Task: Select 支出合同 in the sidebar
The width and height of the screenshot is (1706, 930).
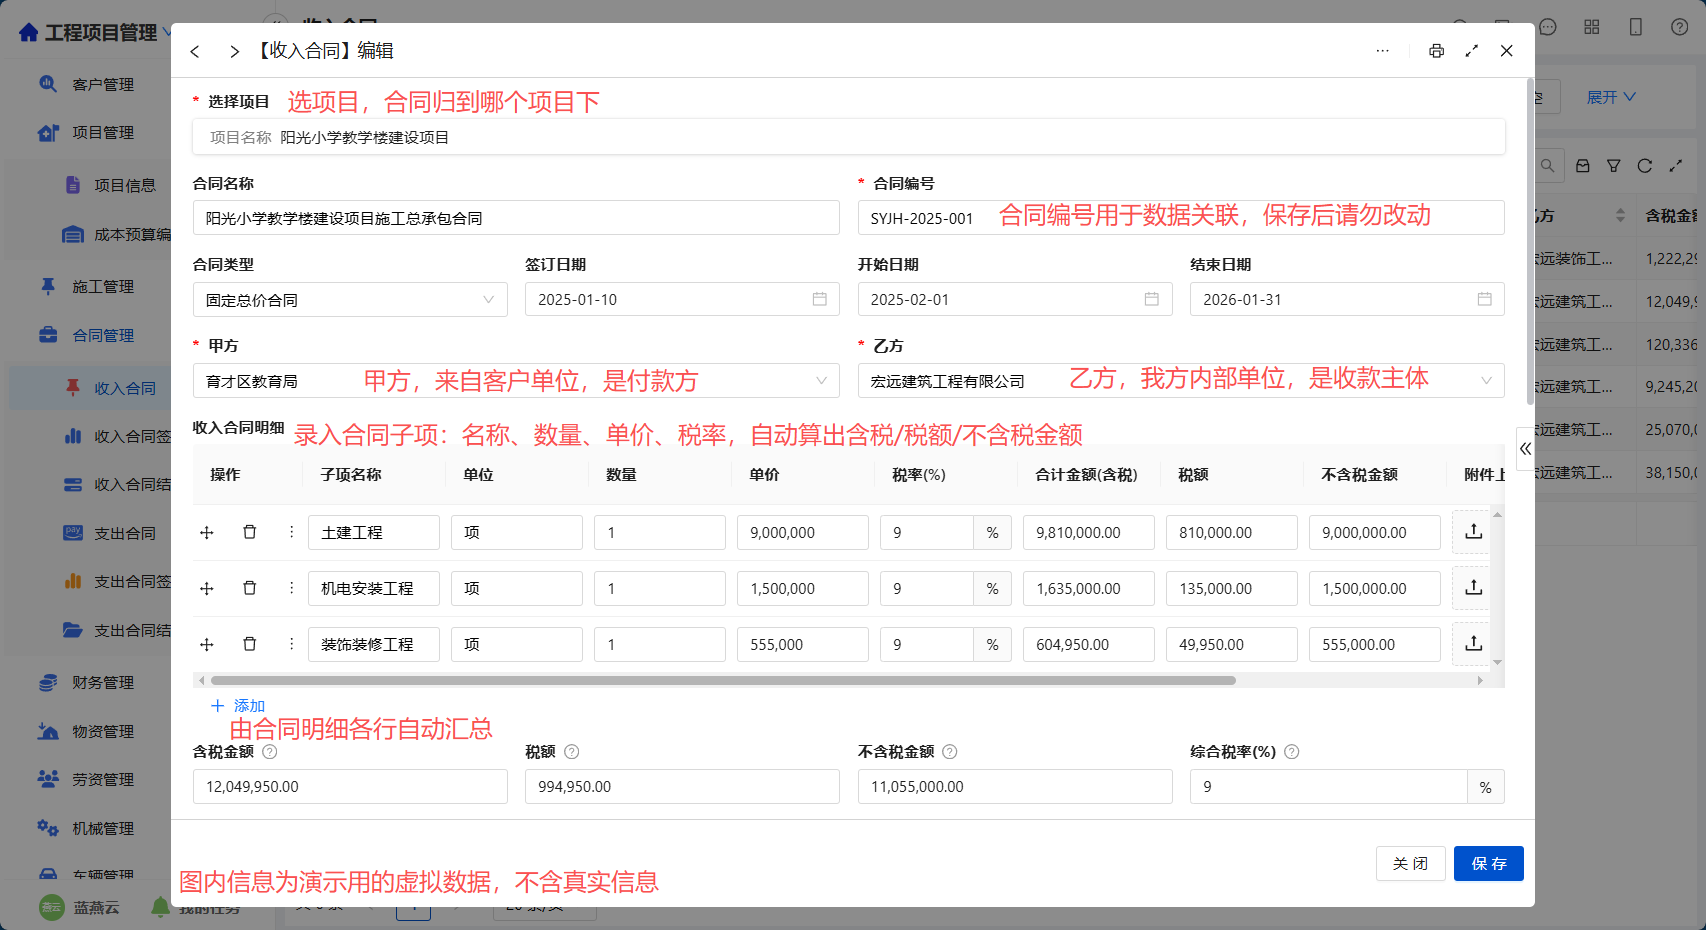Action: pos(125,534)
